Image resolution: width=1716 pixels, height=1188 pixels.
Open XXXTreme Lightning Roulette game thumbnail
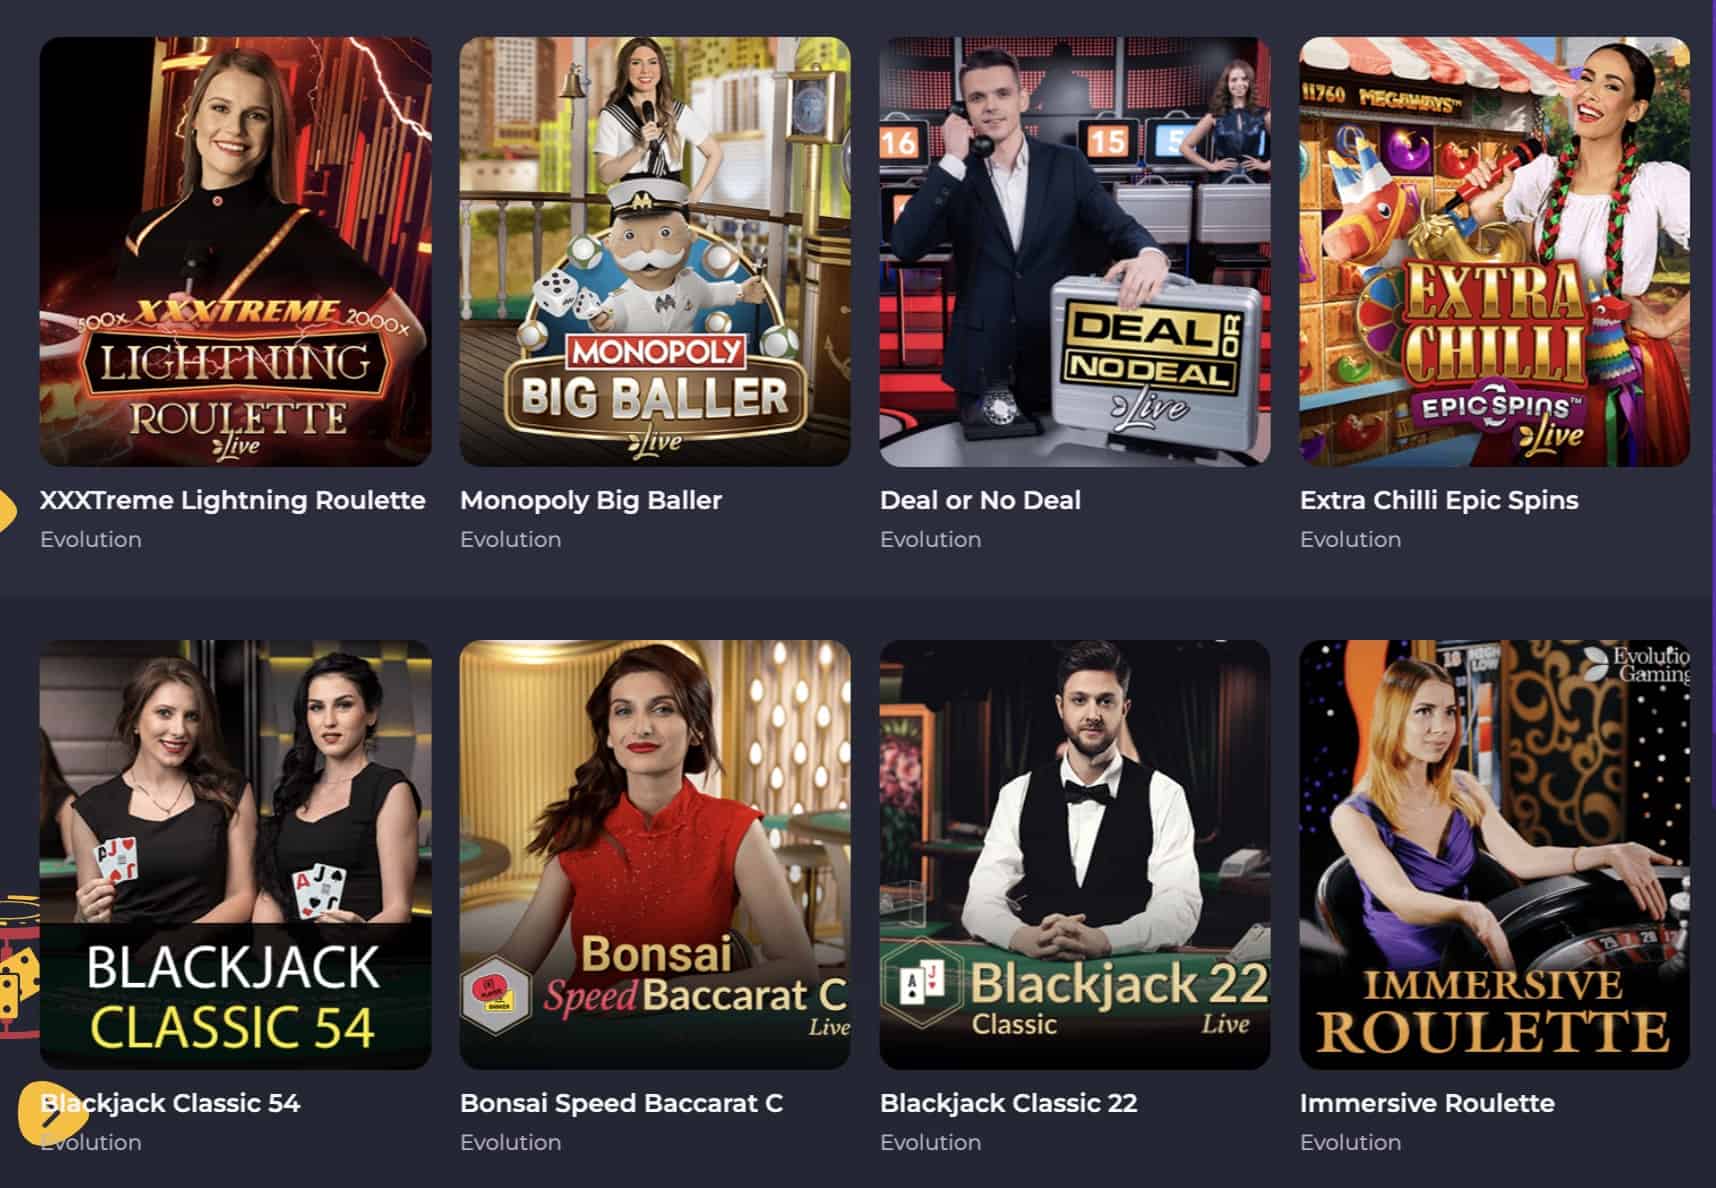click(235, 252)
